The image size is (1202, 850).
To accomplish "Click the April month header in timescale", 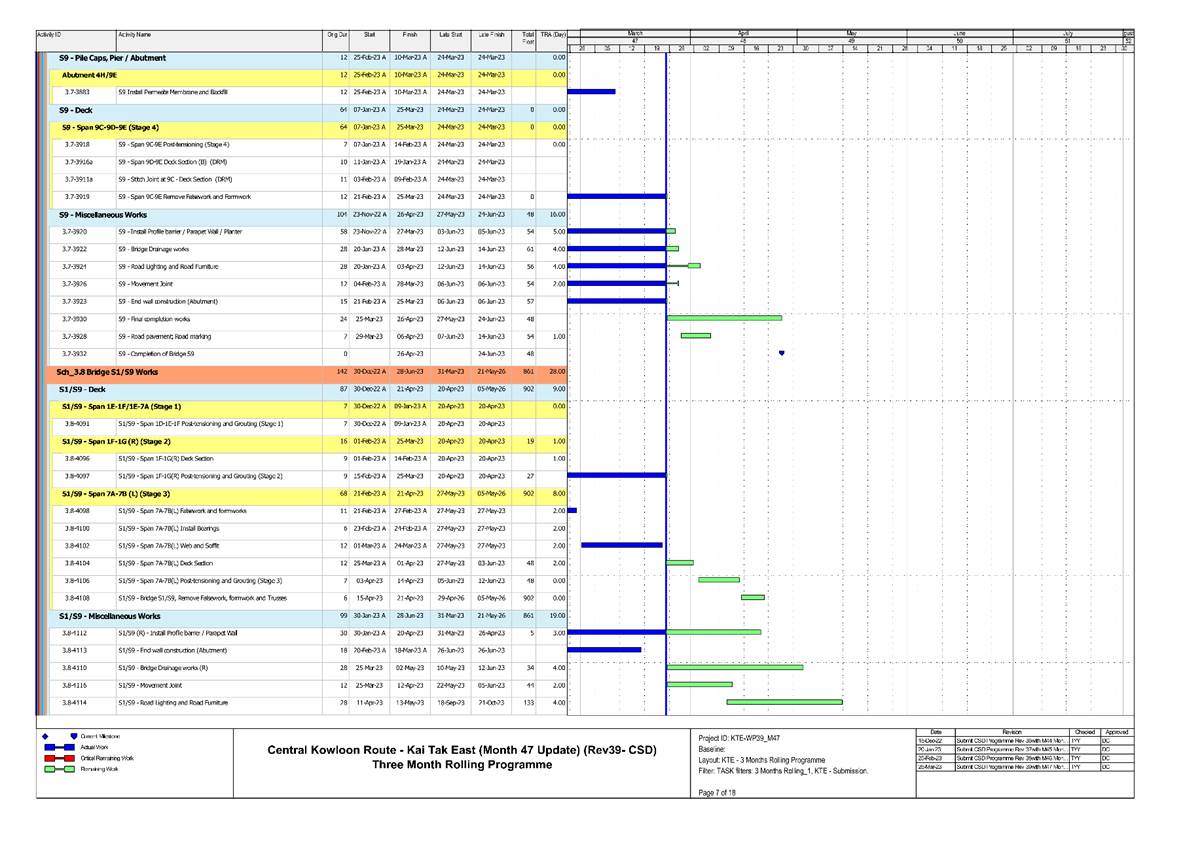I will pos(743,33).
